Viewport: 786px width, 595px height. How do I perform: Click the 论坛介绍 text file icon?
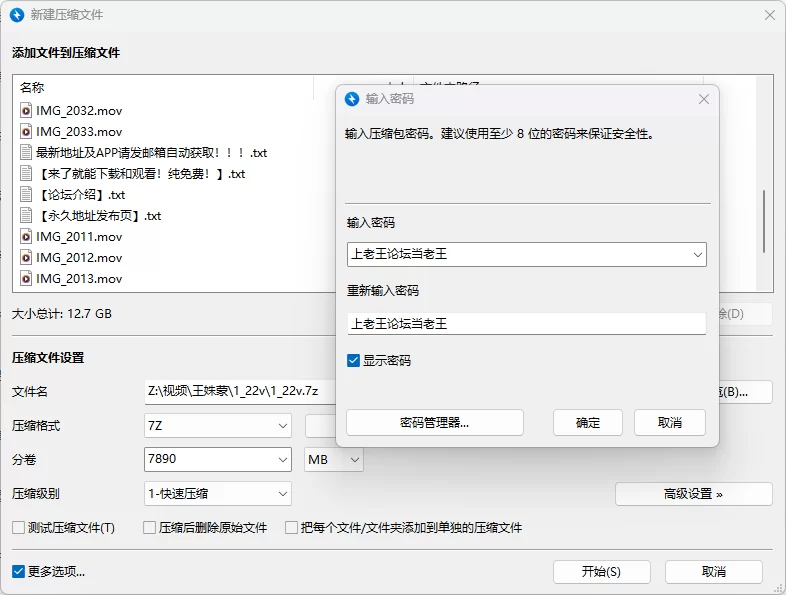point(27,194)
